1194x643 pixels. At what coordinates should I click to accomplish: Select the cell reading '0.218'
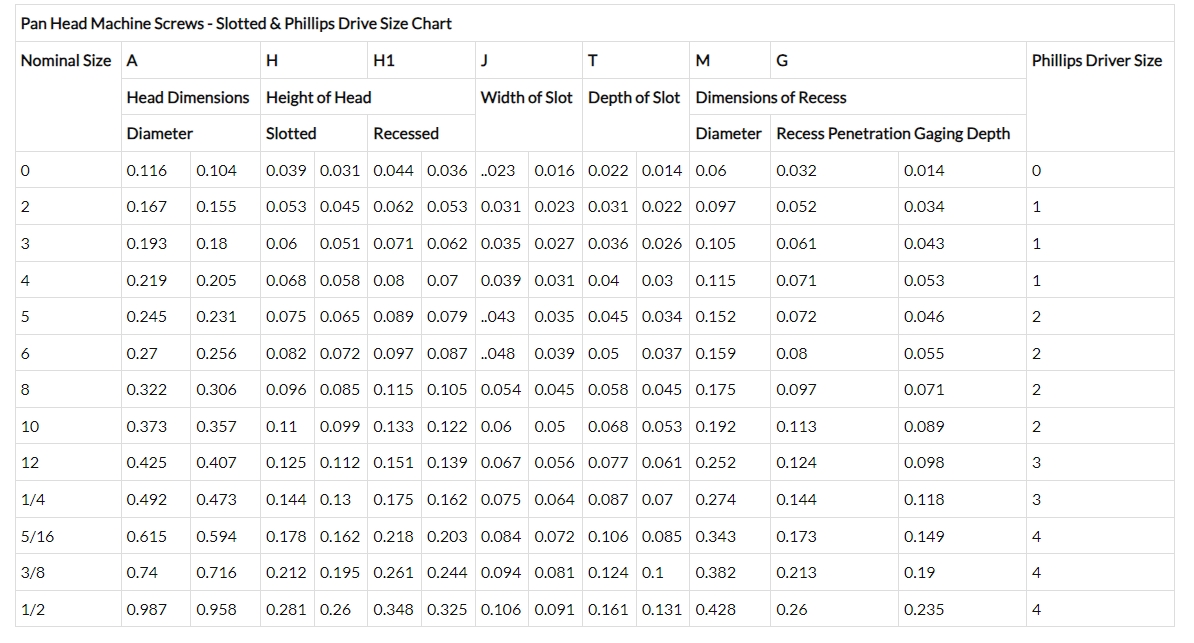(x=393, y=536)
